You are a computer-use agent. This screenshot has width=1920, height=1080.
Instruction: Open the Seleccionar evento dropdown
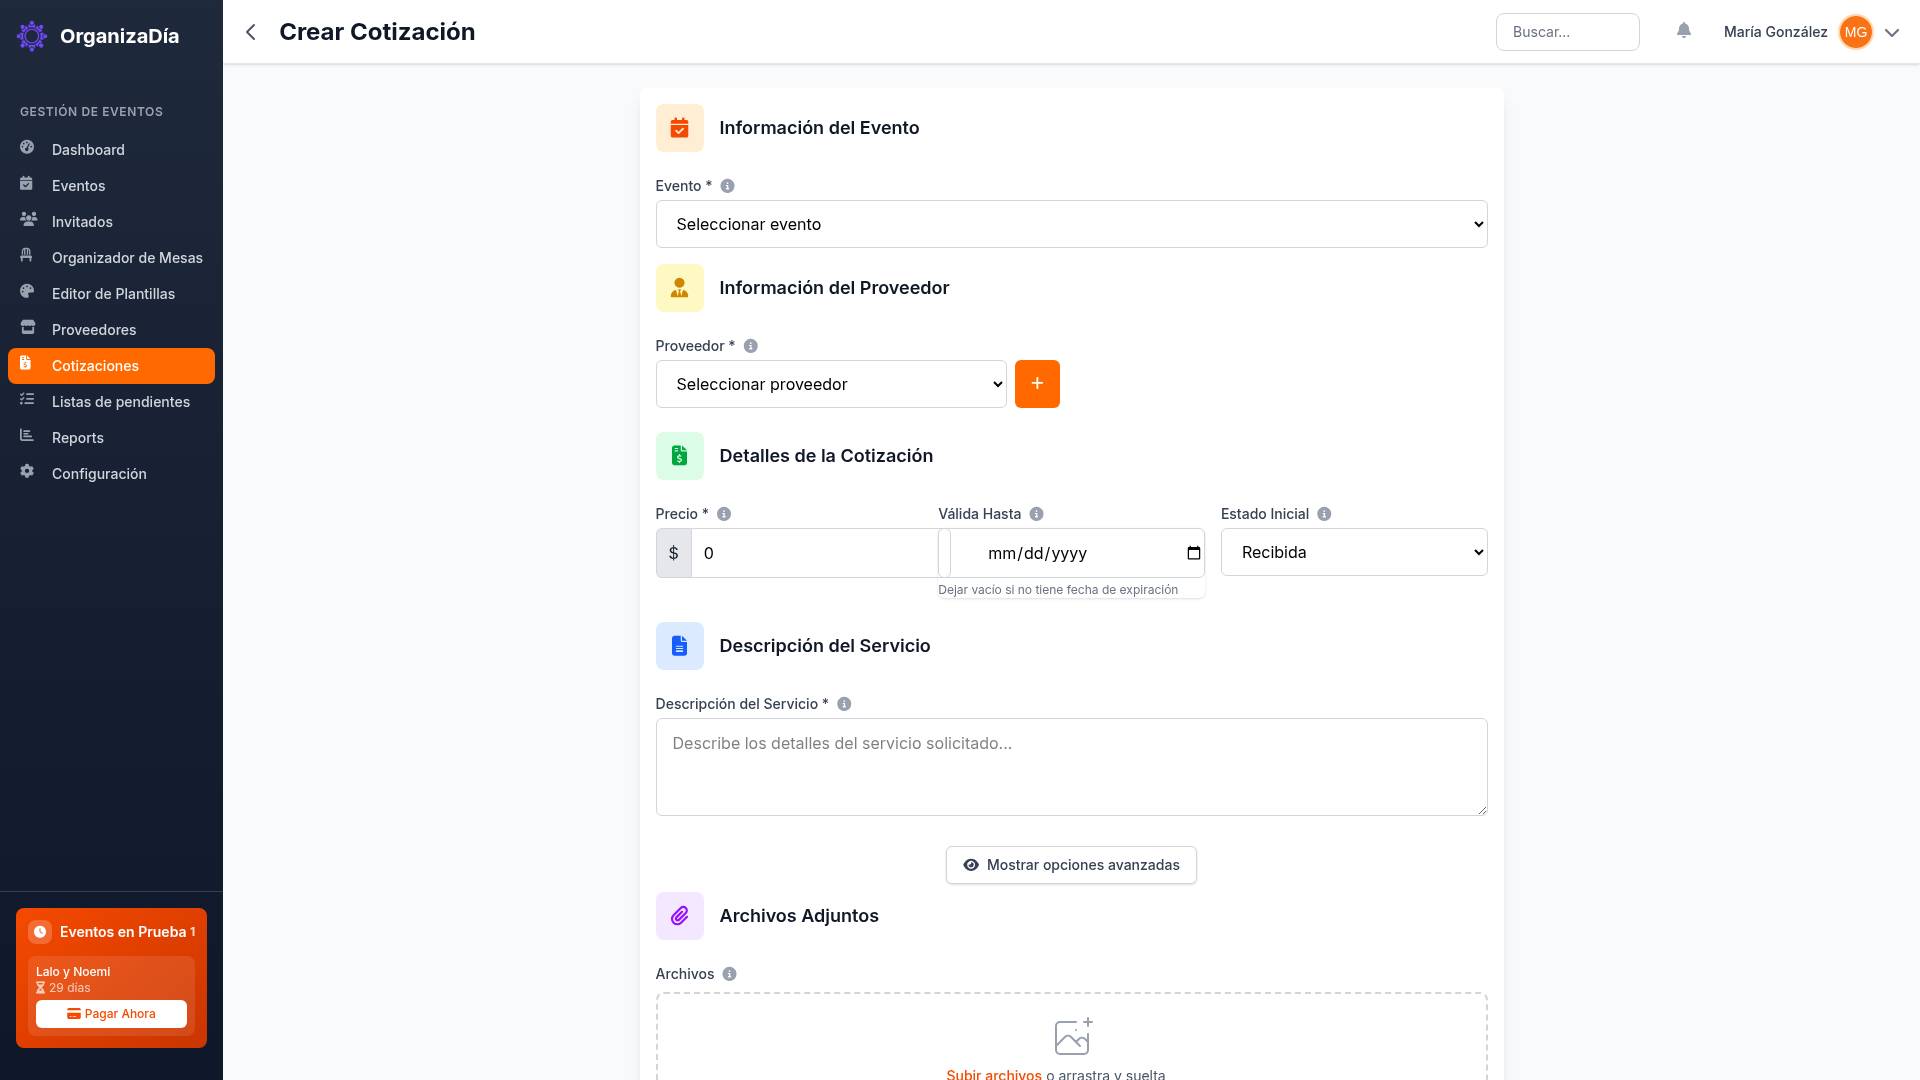coord(1071,224)
